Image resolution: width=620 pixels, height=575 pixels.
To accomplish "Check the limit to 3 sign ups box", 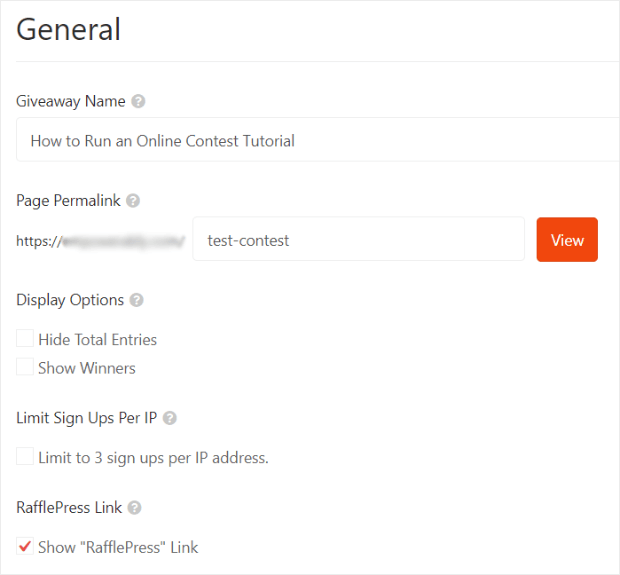I will click(x=25, y=456).
